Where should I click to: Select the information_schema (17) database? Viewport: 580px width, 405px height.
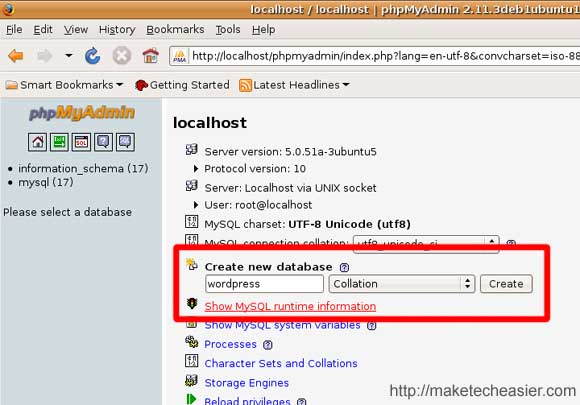click(83, 169)
